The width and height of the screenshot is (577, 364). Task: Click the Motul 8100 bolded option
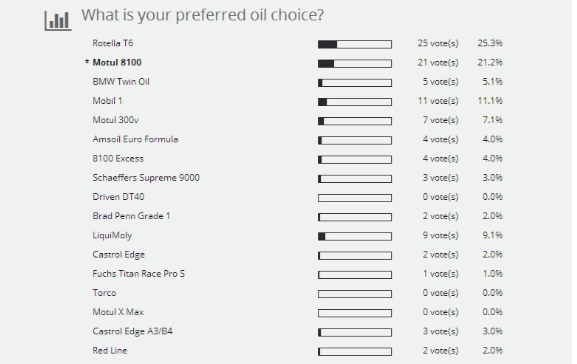pyautogui.click(x=117, y=62)
